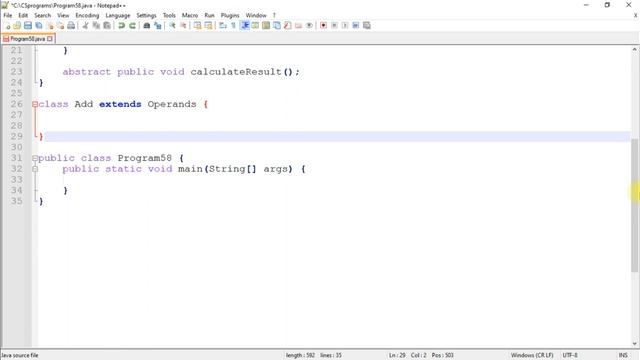Click the text 'calculateResult();' on line 23
This screenshot has width=640, height=360.
pyautogui.click(x=245, y=72)
